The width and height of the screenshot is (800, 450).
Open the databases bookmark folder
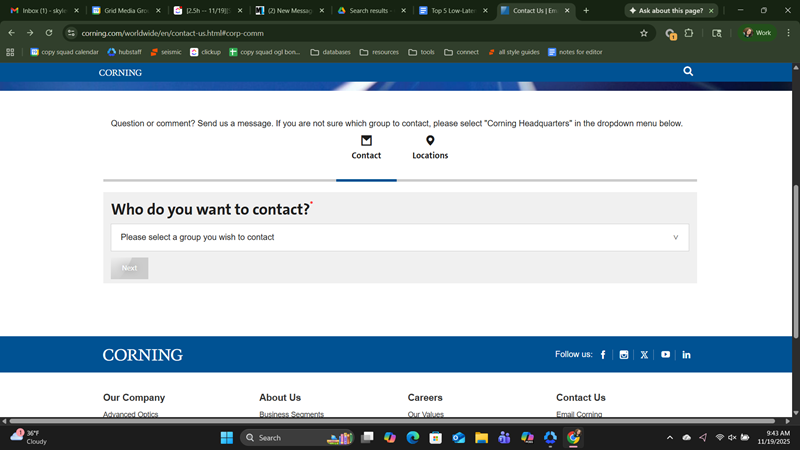point(330,52)
